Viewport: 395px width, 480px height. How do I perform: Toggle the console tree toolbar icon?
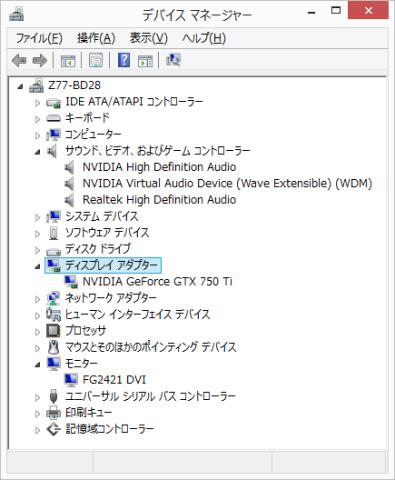68,61
